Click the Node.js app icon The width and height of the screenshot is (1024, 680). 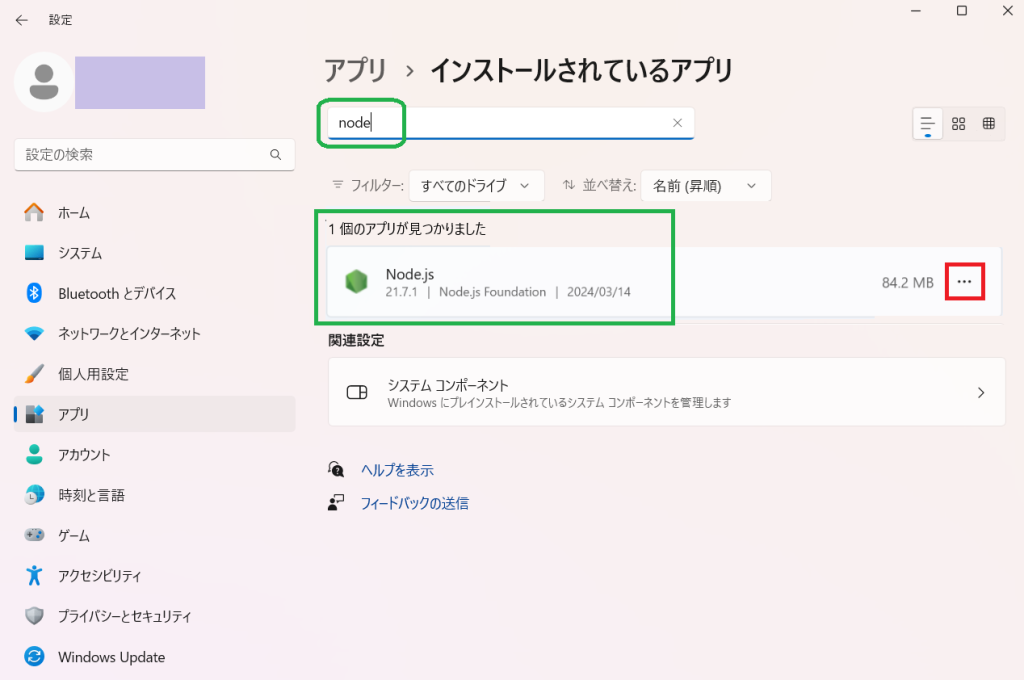[356, 283]
